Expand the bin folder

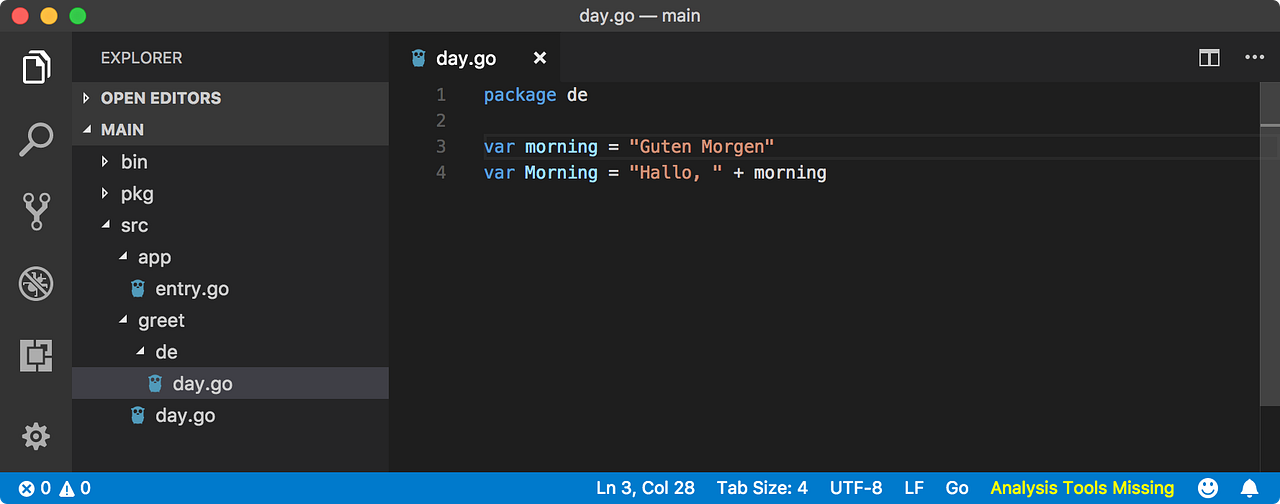point(134,162)
